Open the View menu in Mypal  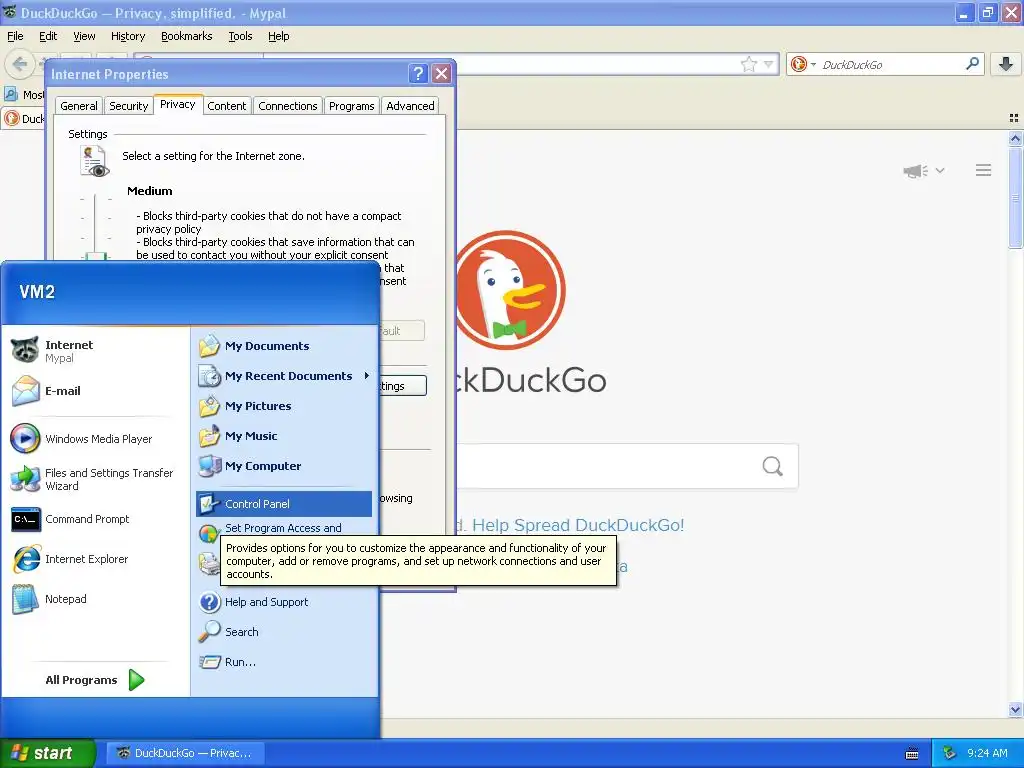(84, 36)
